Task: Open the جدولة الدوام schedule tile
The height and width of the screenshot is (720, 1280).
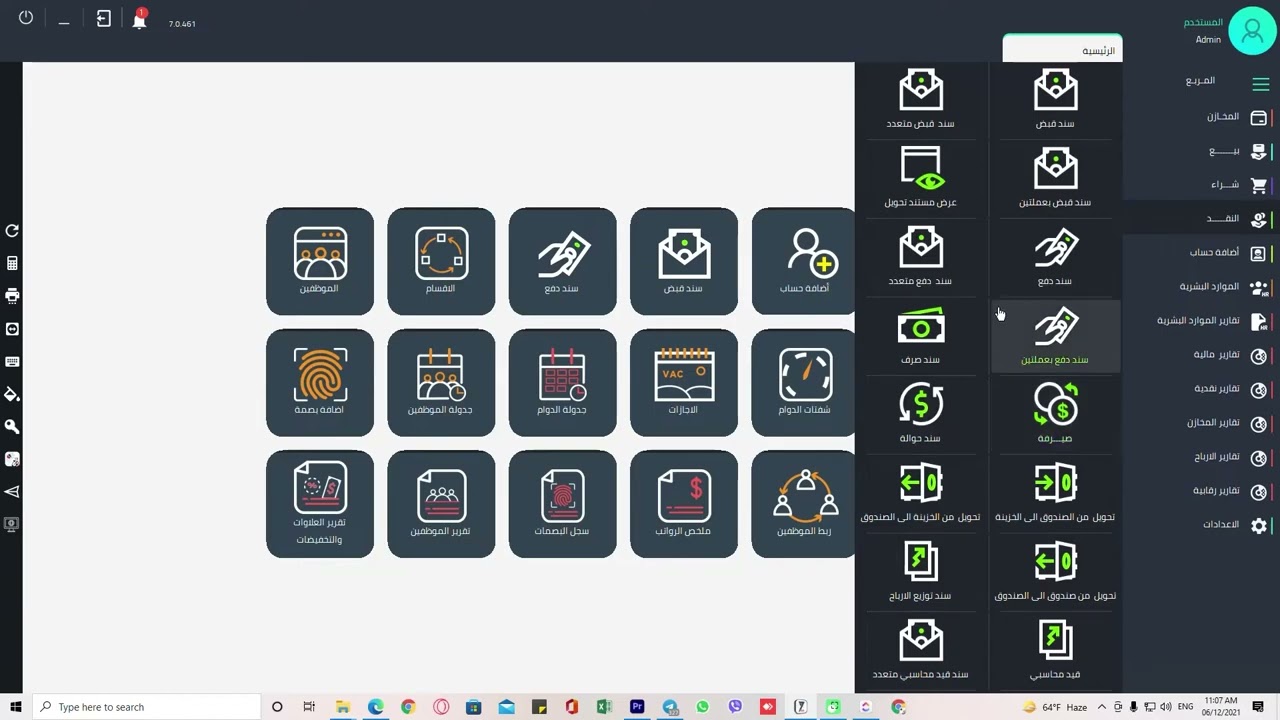Action: tap(562, 382)
